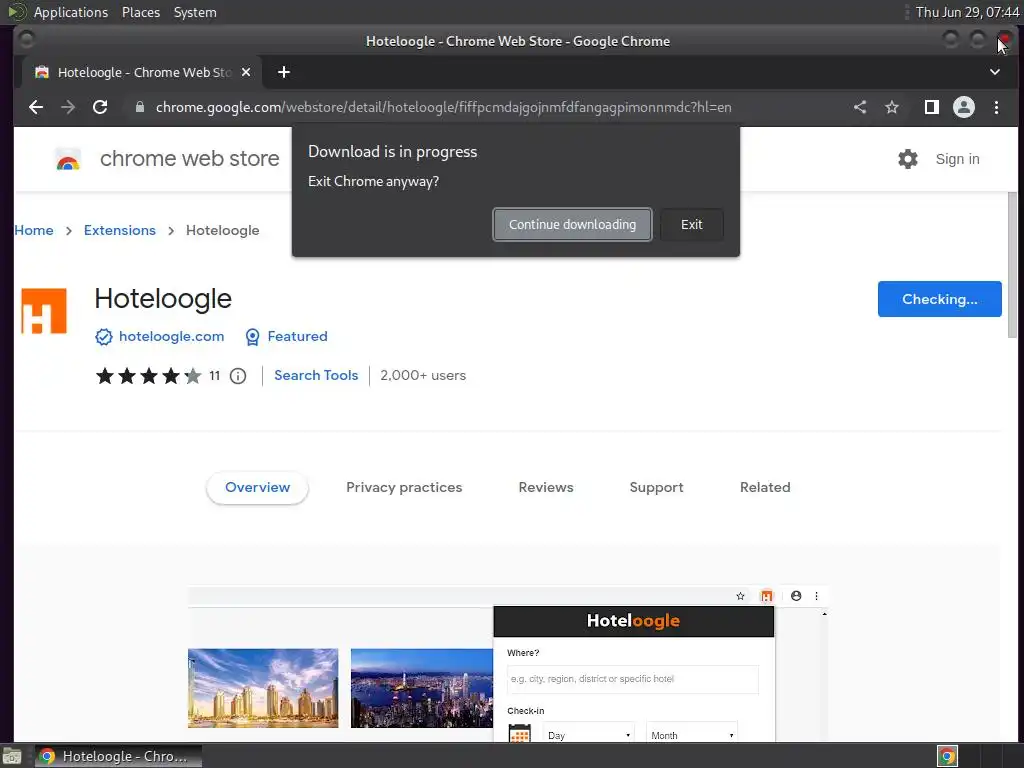Click the calendar icon beside Check-in
Viewport: 1024px width, 768px height.
pyautogui.click(x=520, y=733)
